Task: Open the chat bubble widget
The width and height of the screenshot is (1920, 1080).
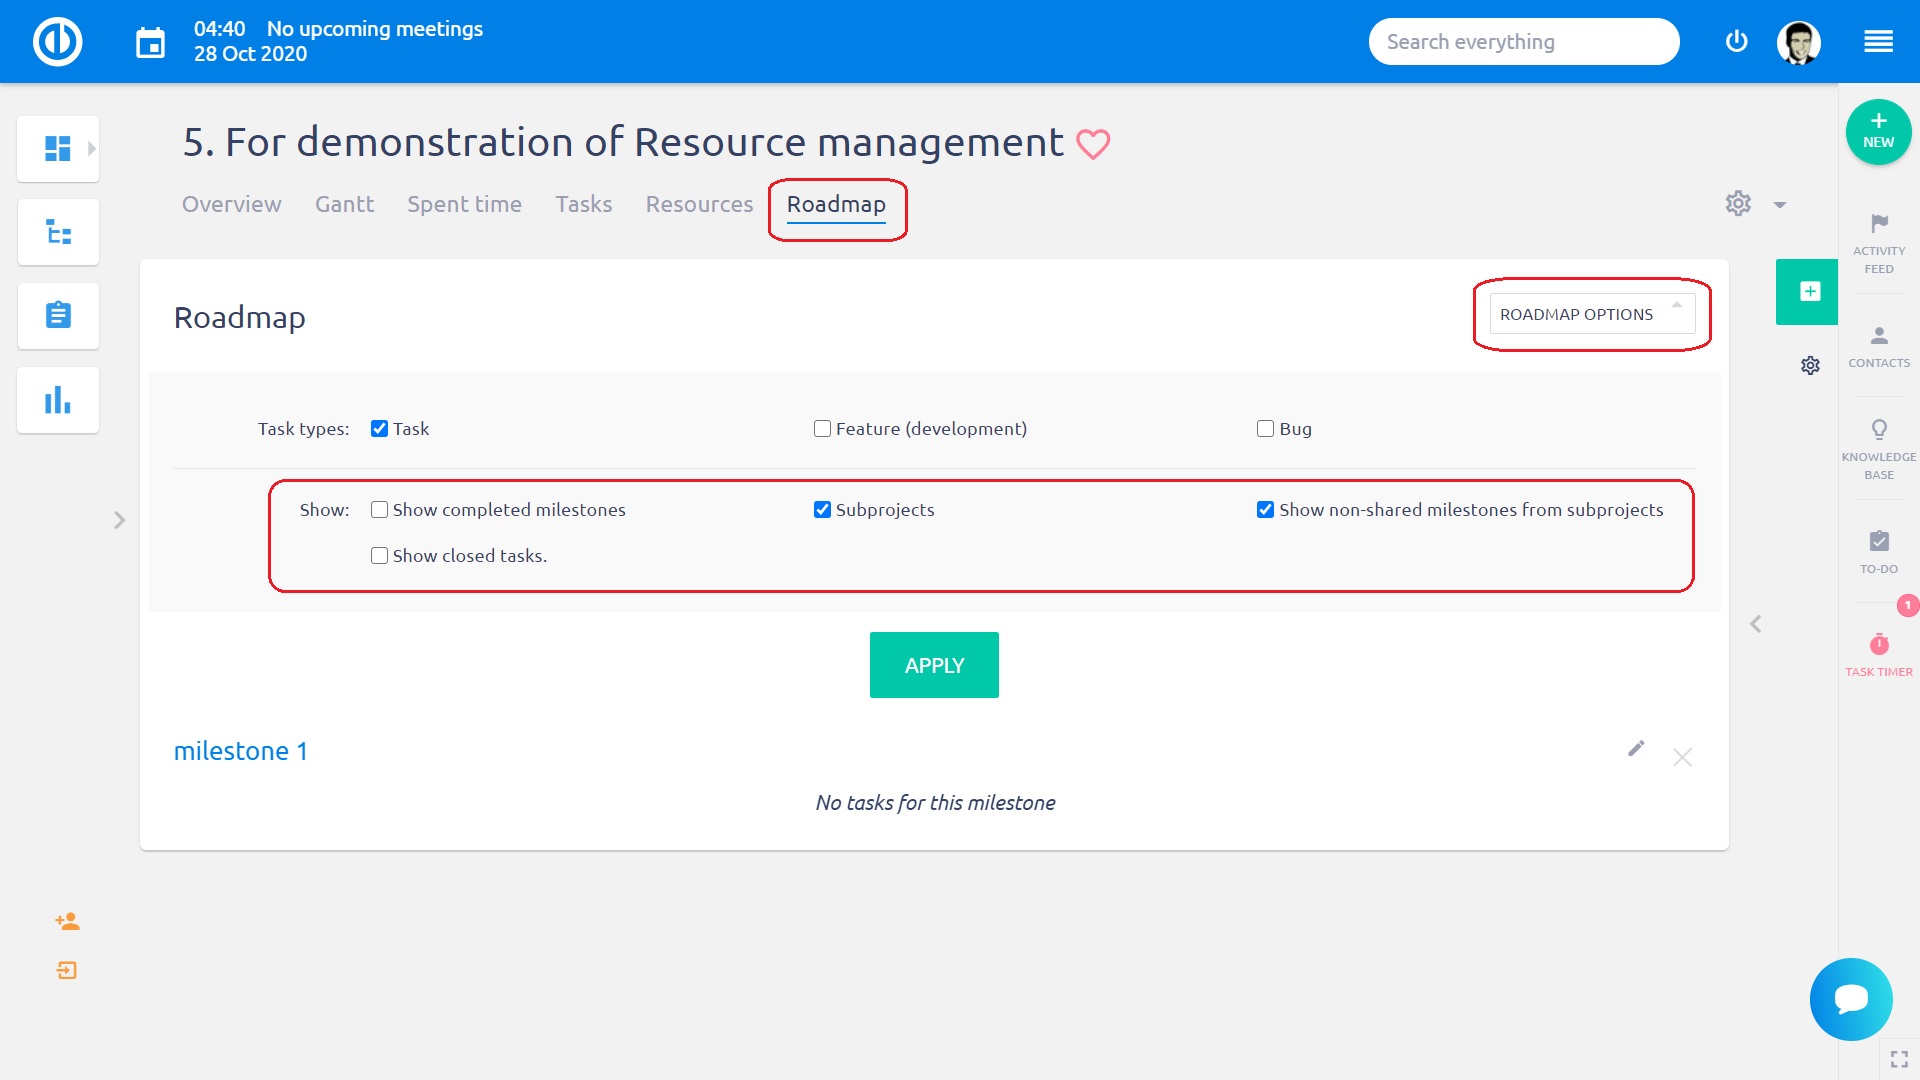Action: [1850, 999]
